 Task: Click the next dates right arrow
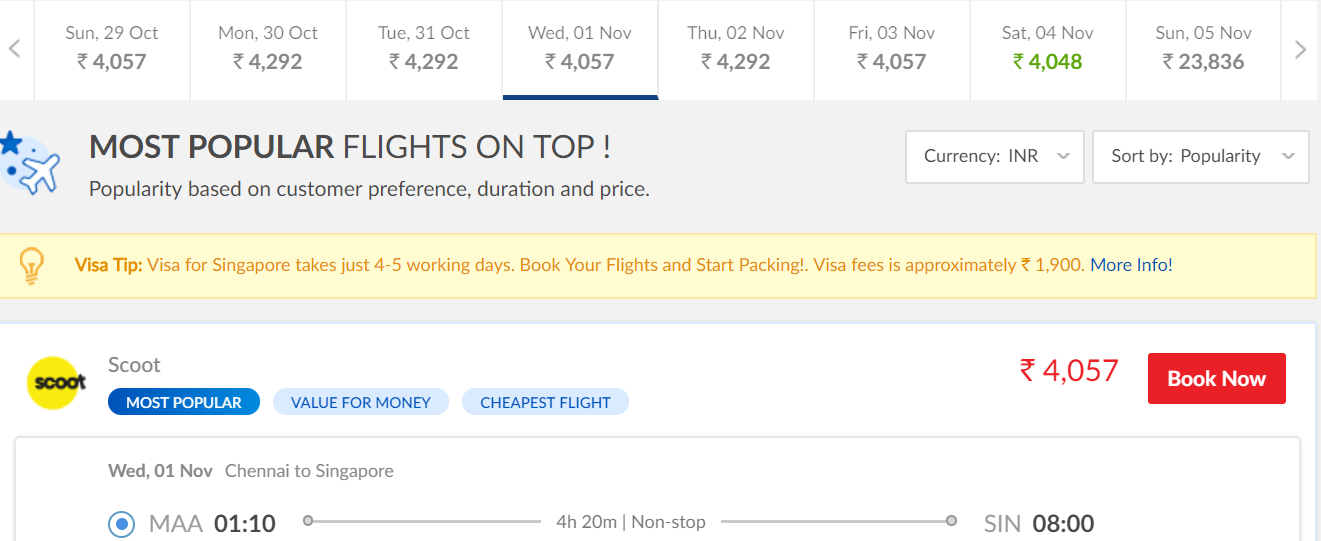[x=1300, y=49]
